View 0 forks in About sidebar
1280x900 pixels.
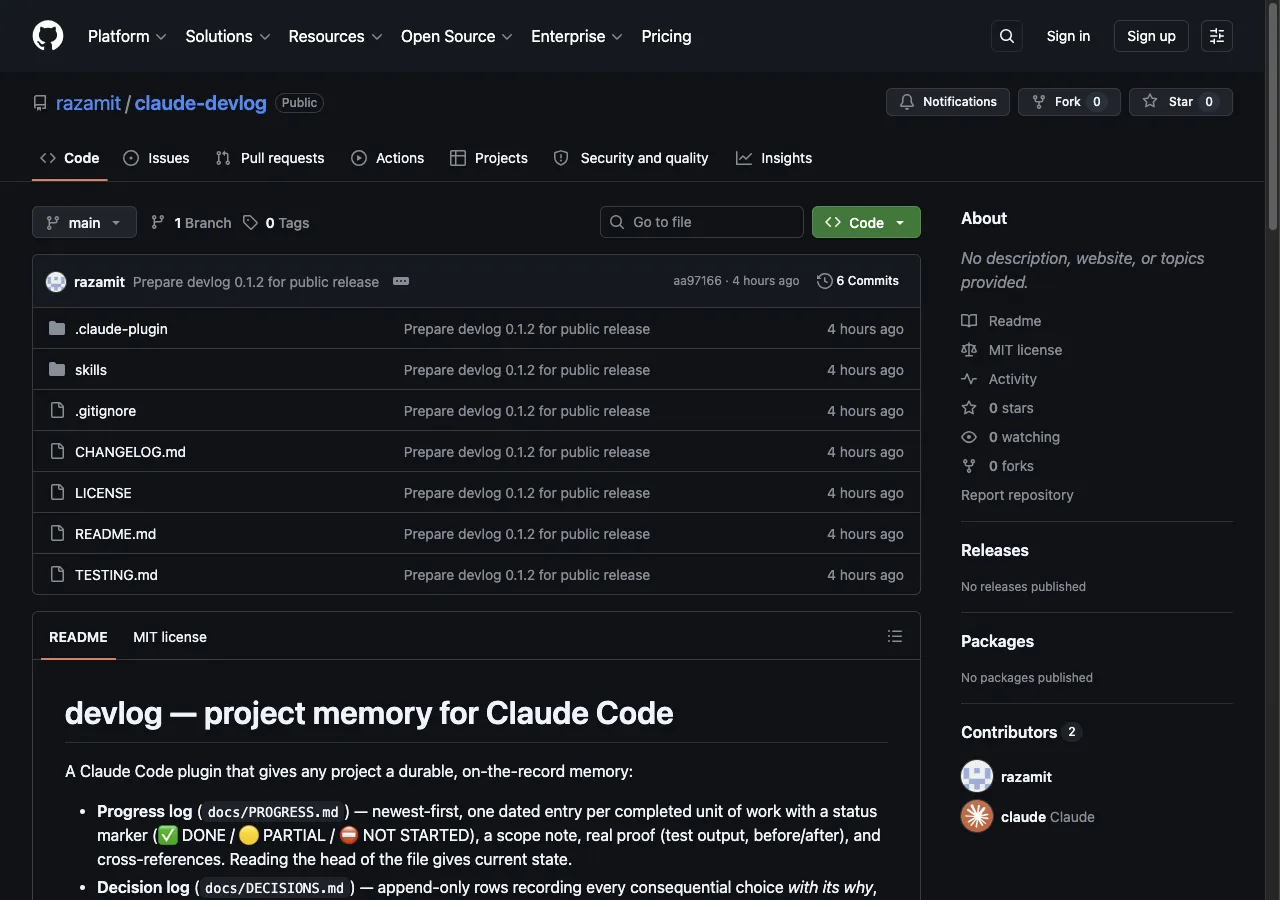point(998,466)
